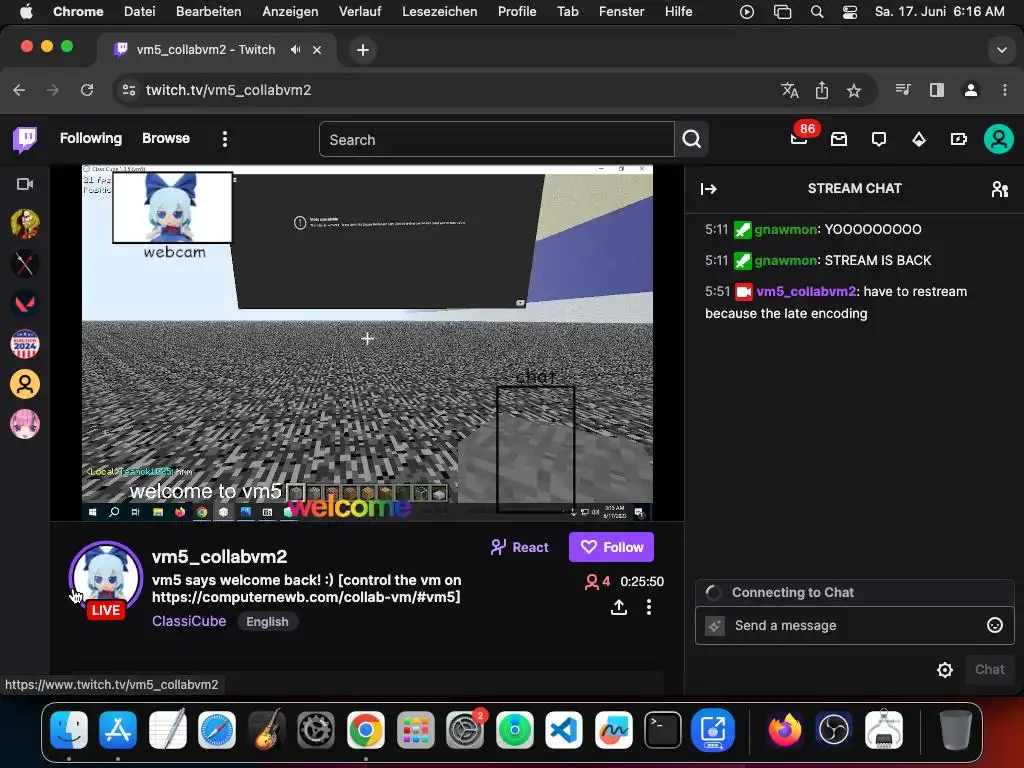
Task: Open macOS Control Center in menu bar
Action: coord(850,12)
